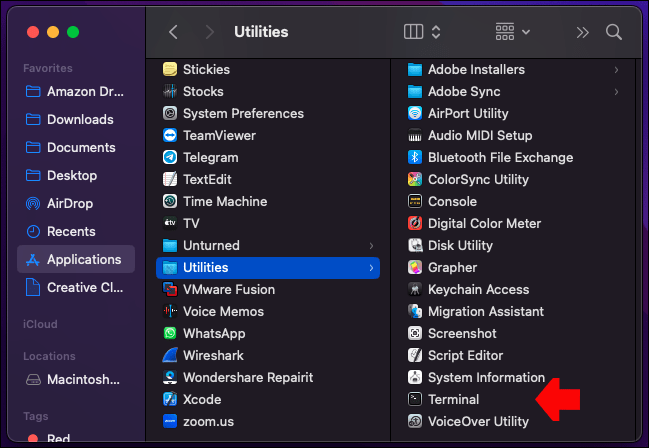Select the WhatsApp icon
649x448 pixels.
[170, 333]
